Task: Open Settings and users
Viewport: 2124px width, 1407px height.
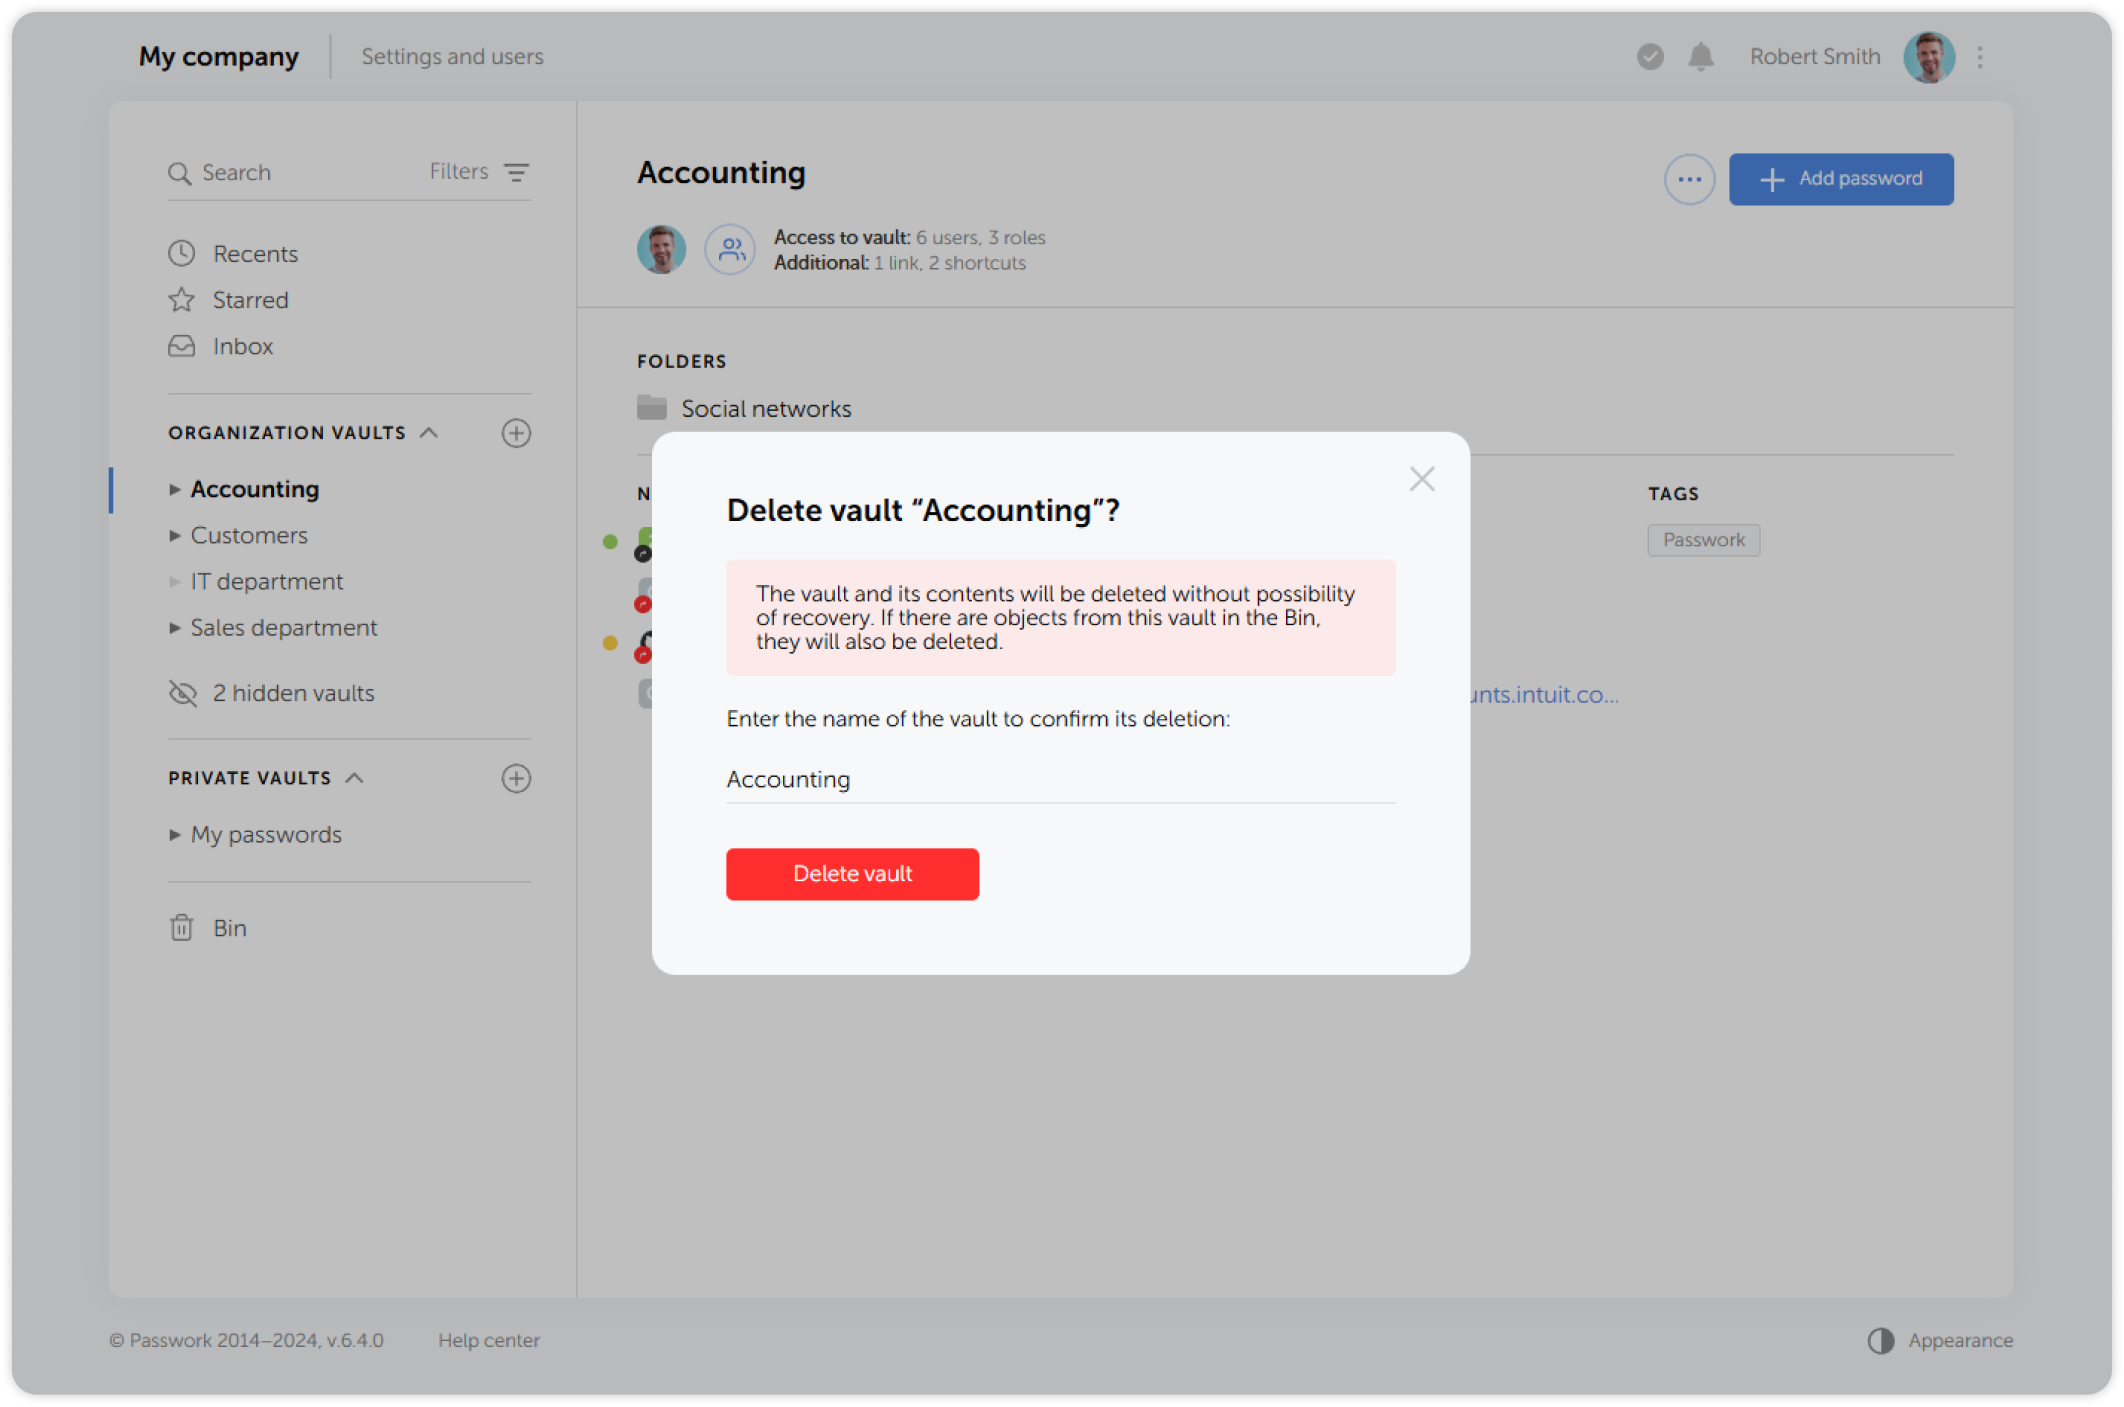Action: pos(452,56)
